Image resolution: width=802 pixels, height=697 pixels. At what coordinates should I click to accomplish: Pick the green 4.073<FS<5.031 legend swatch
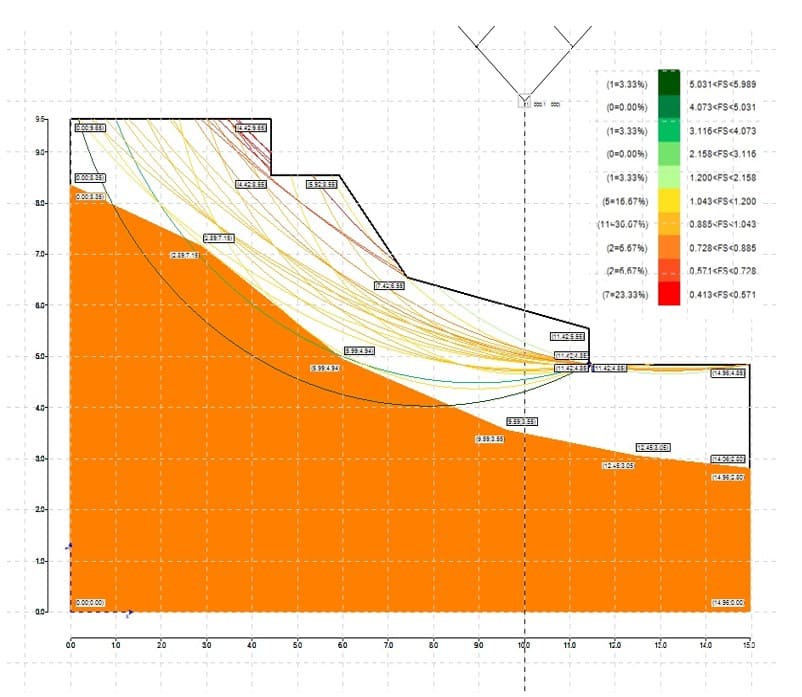tap(669, 107)
